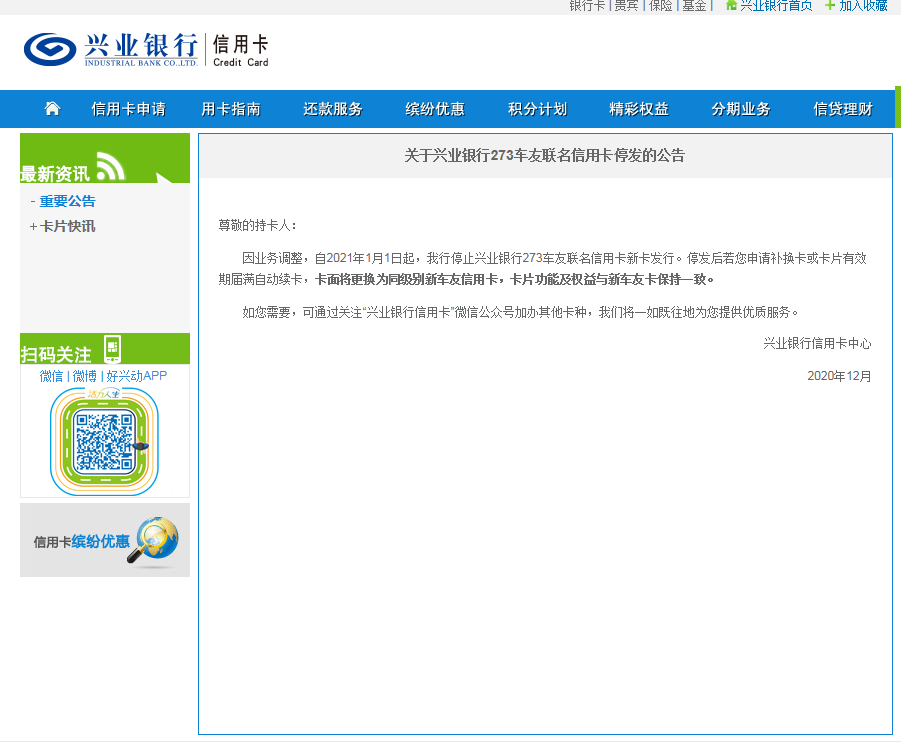The image size is (901, 742).
Task: Collapse the 重要公告 section using its minus sign
Action: coord(33,201)
